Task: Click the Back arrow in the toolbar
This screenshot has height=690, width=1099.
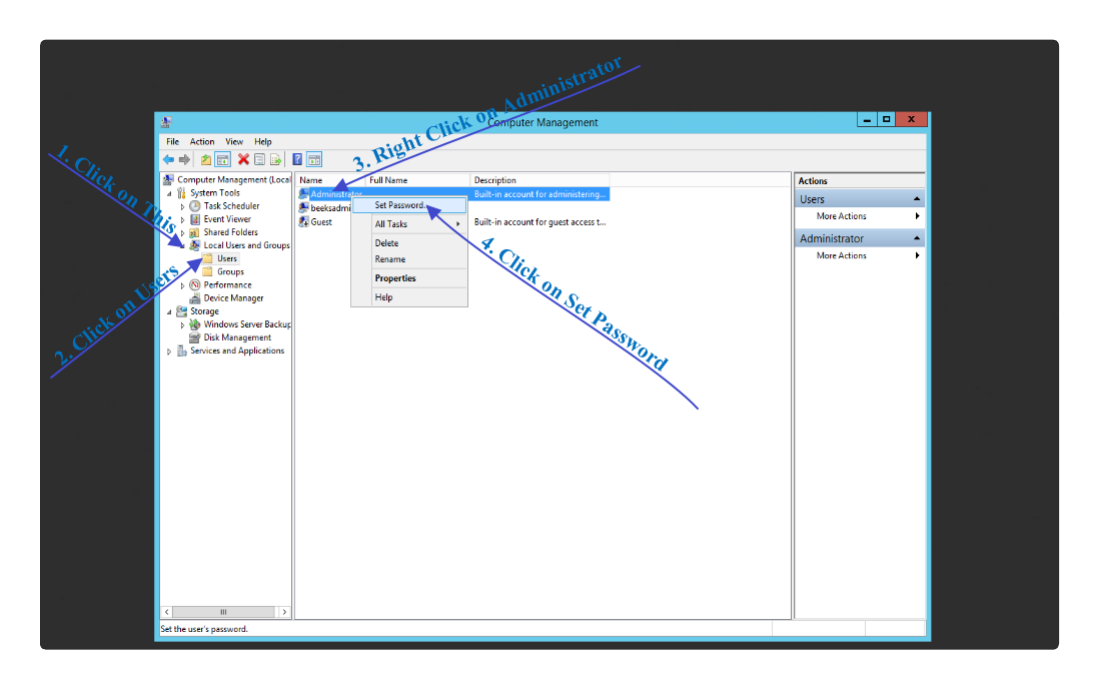Action: click(168, 160)
